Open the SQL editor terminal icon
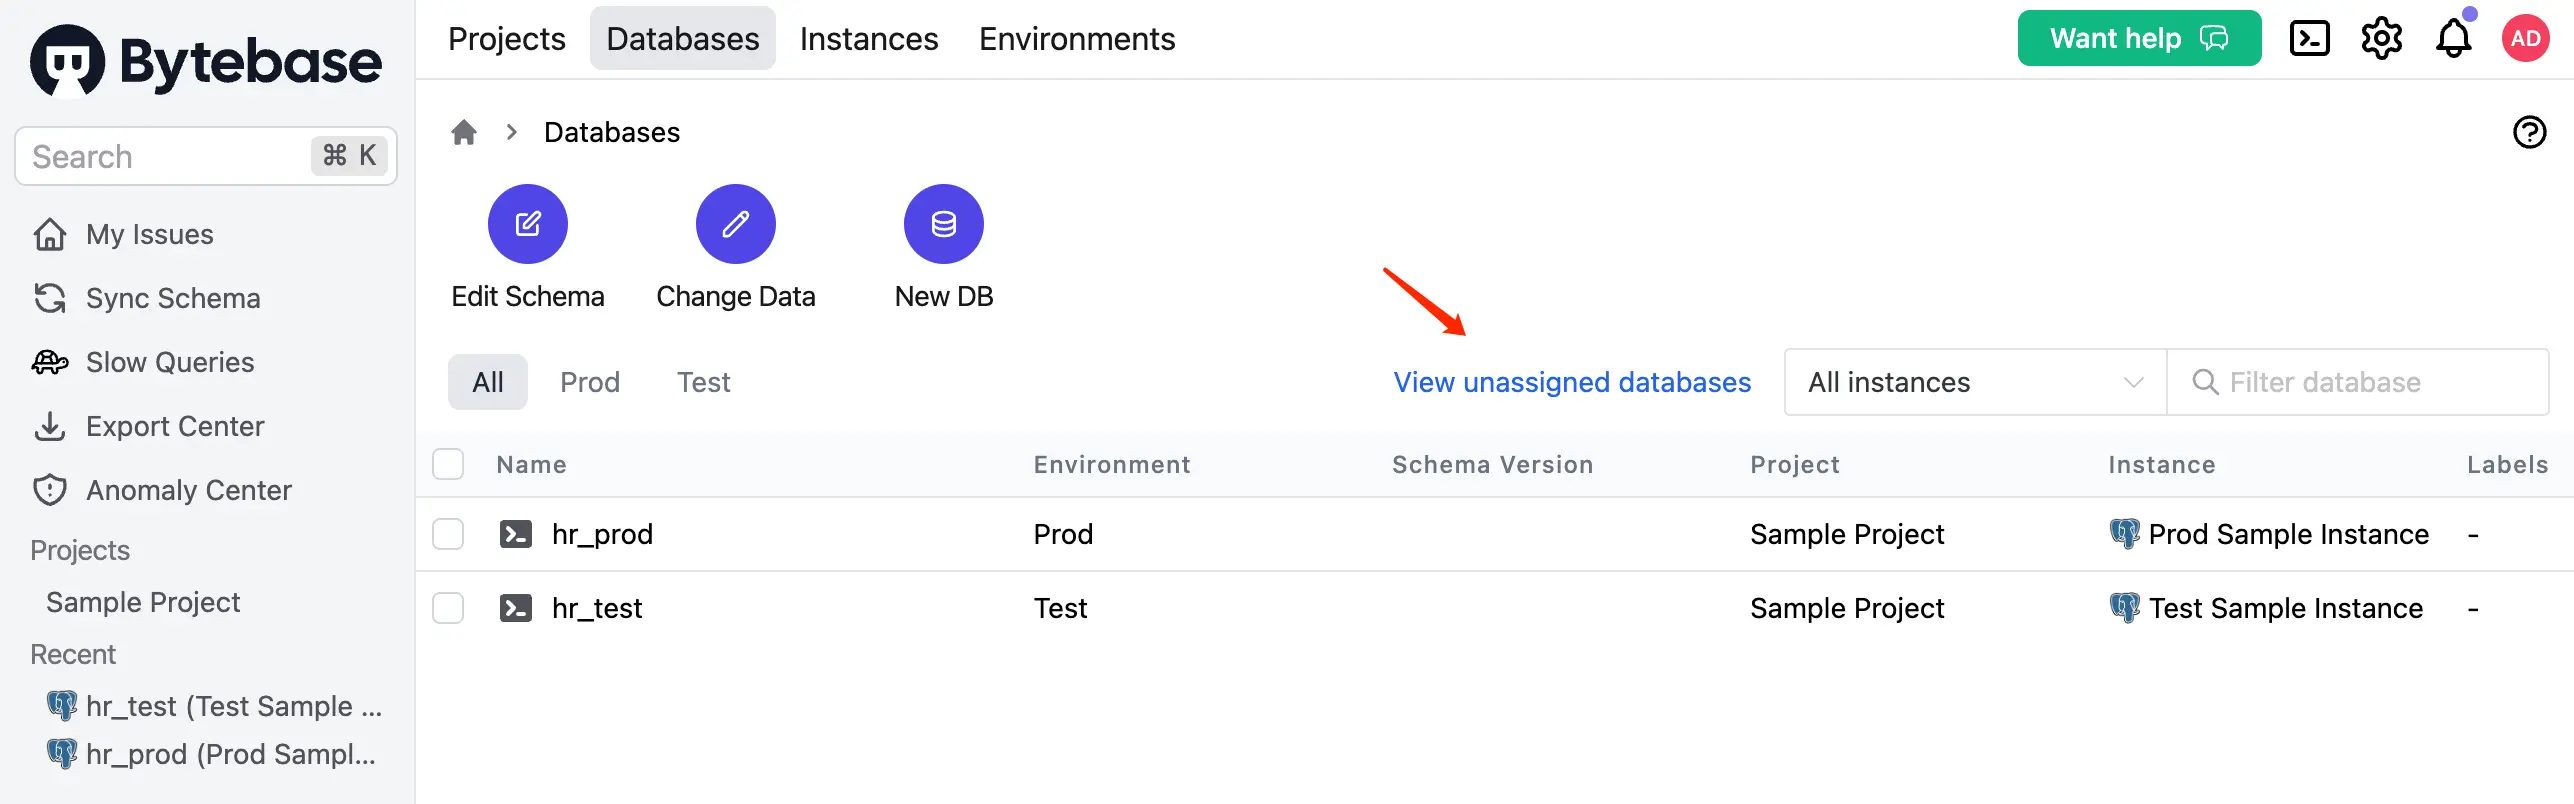 tap(2309, 39)
